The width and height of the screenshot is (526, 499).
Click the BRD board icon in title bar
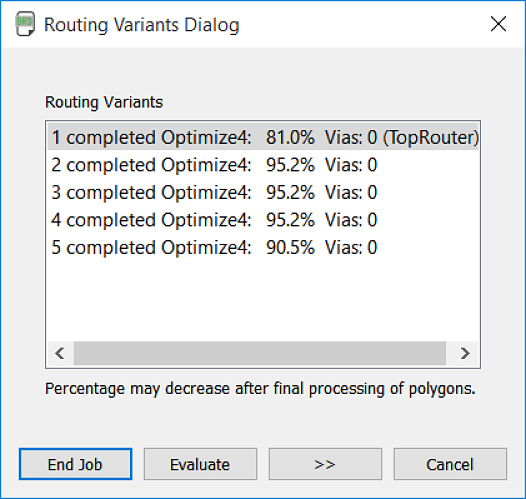25,24
